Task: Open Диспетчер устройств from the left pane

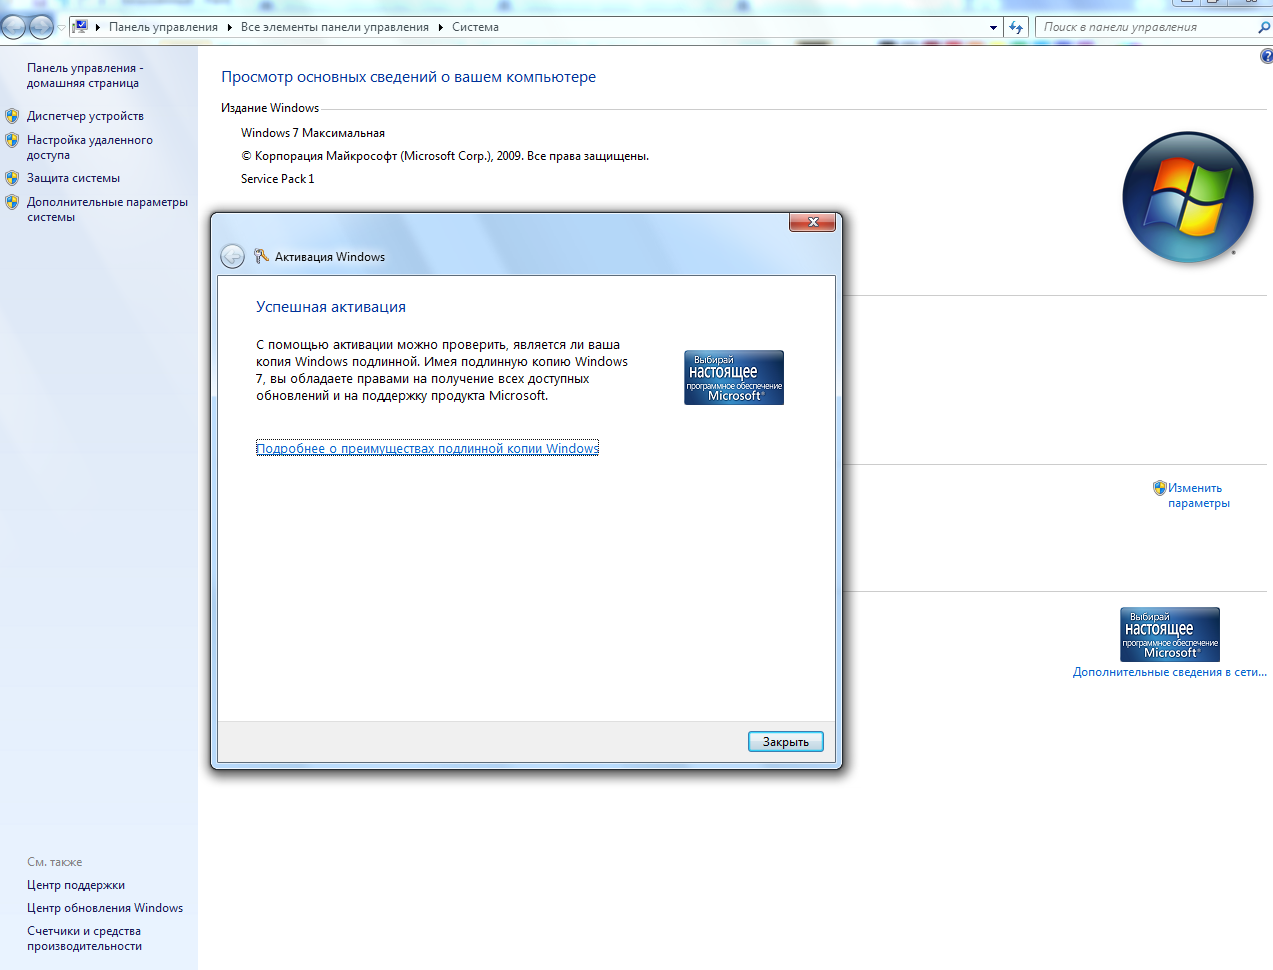Action: click(85, 116)
